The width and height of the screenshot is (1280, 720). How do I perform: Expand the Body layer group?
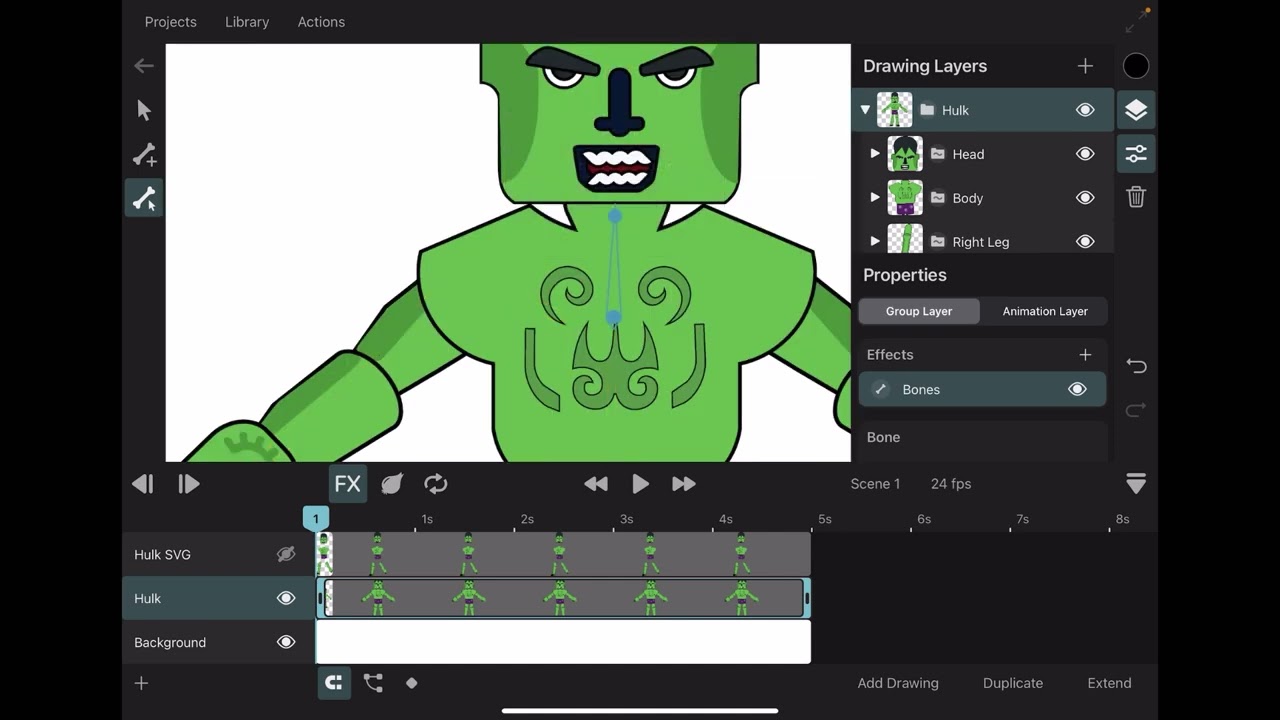coord(875,198)
